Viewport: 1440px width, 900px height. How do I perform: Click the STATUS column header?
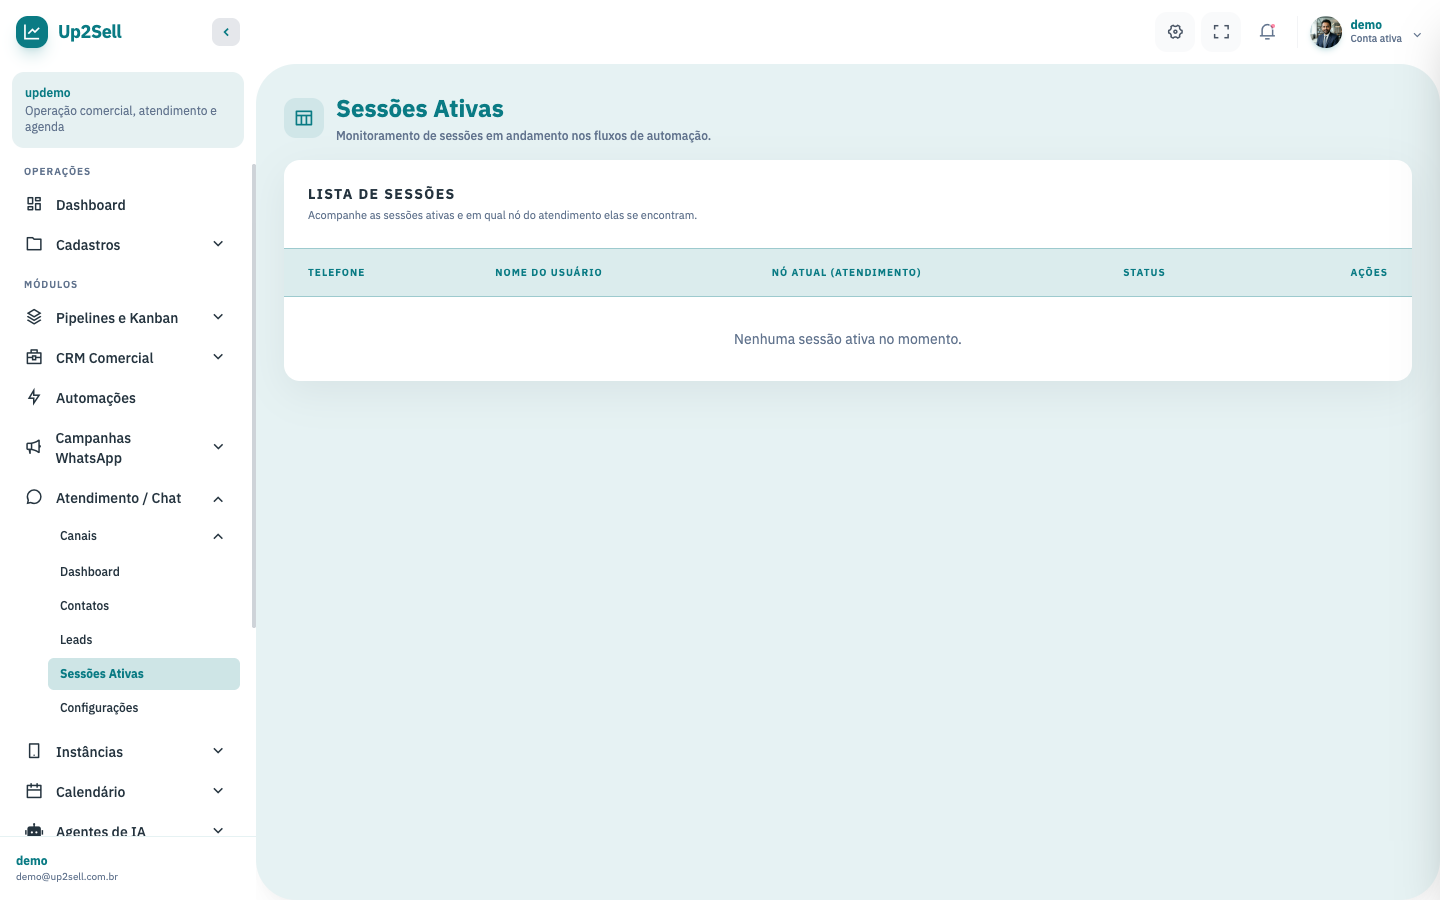(1144, 272)
